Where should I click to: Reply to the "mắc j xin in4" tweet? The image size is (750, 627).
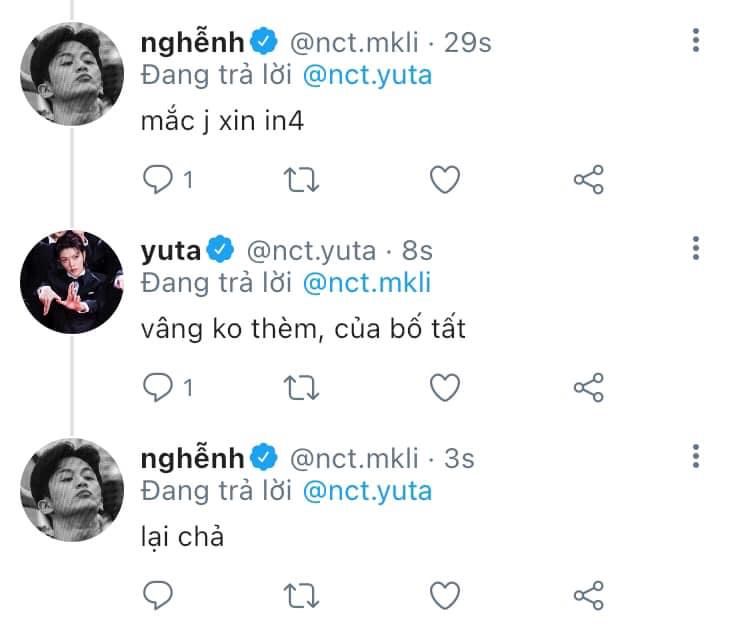(x=158, y=179)
